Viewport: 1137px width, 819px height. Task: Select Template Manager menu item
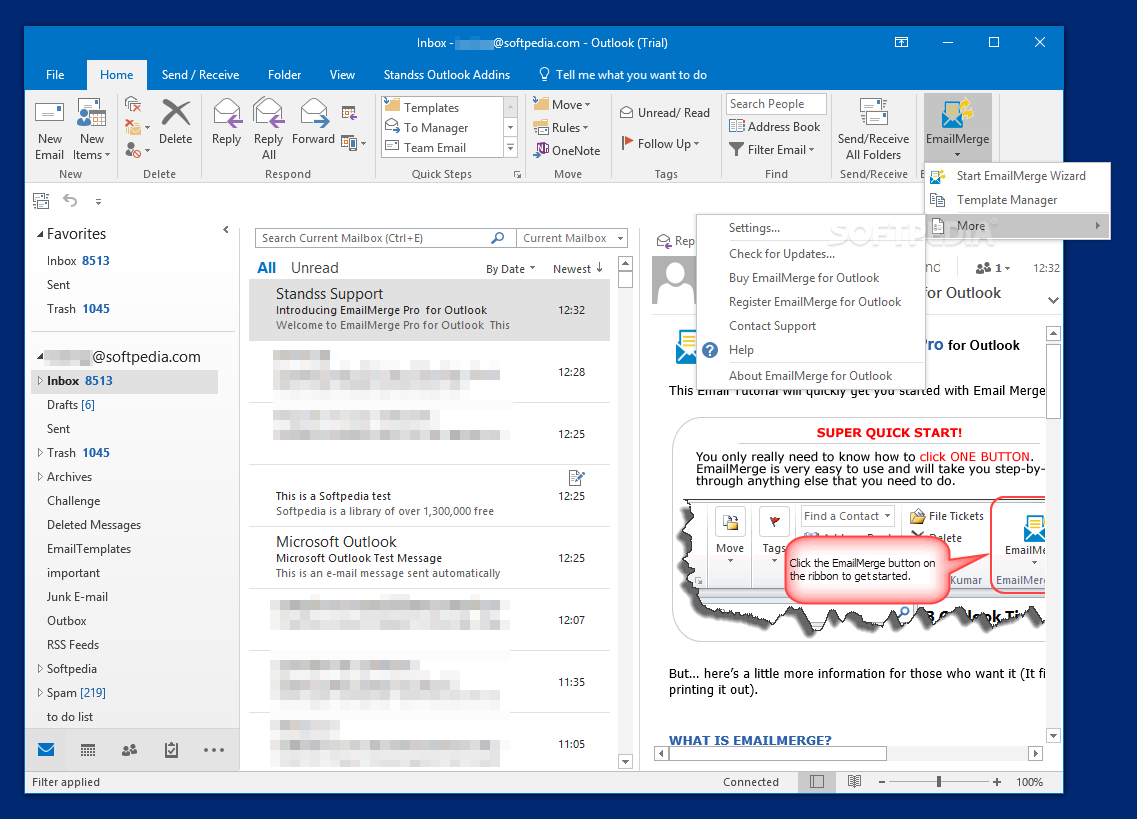click(x=1017, y=199)
